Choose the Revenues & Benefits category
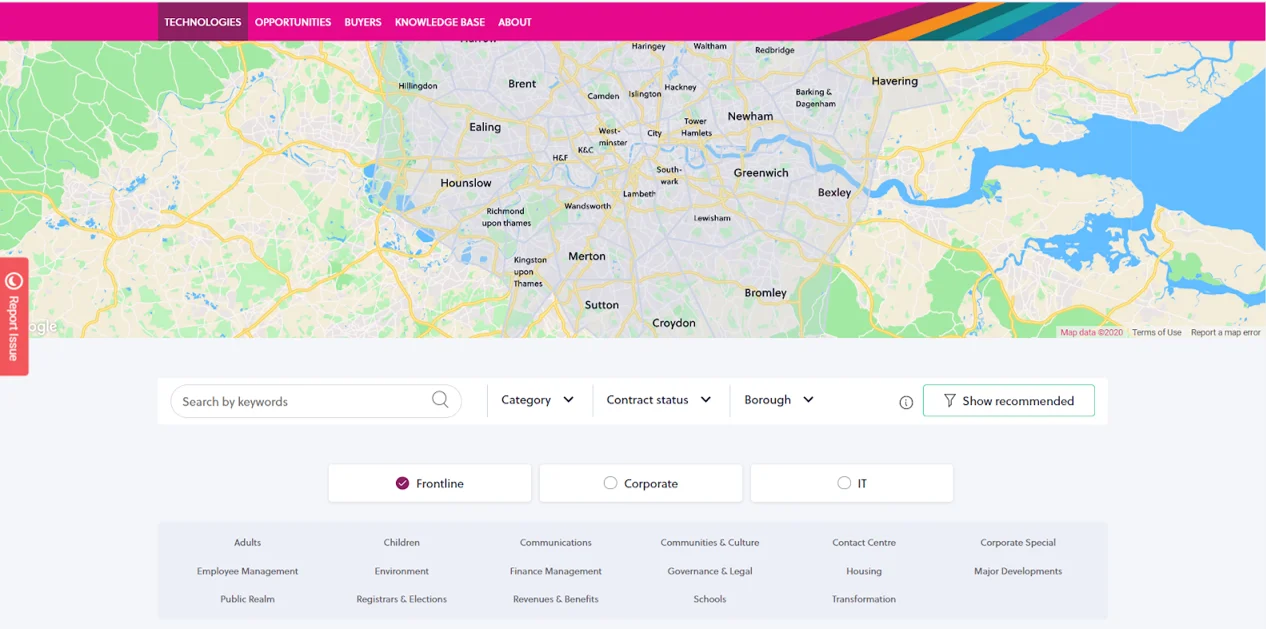This screenshot has height=629, width=1266. coord(556,599)
